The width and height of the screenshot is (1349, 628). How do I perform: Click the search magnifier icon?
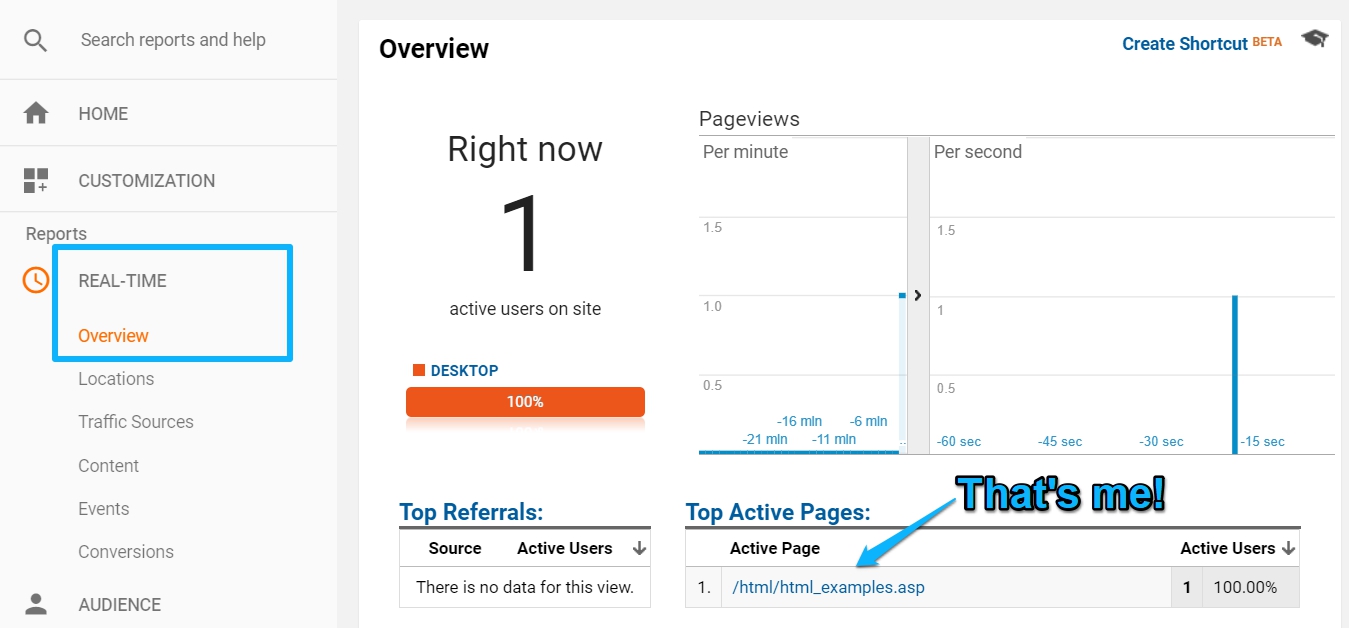[34, 40]
